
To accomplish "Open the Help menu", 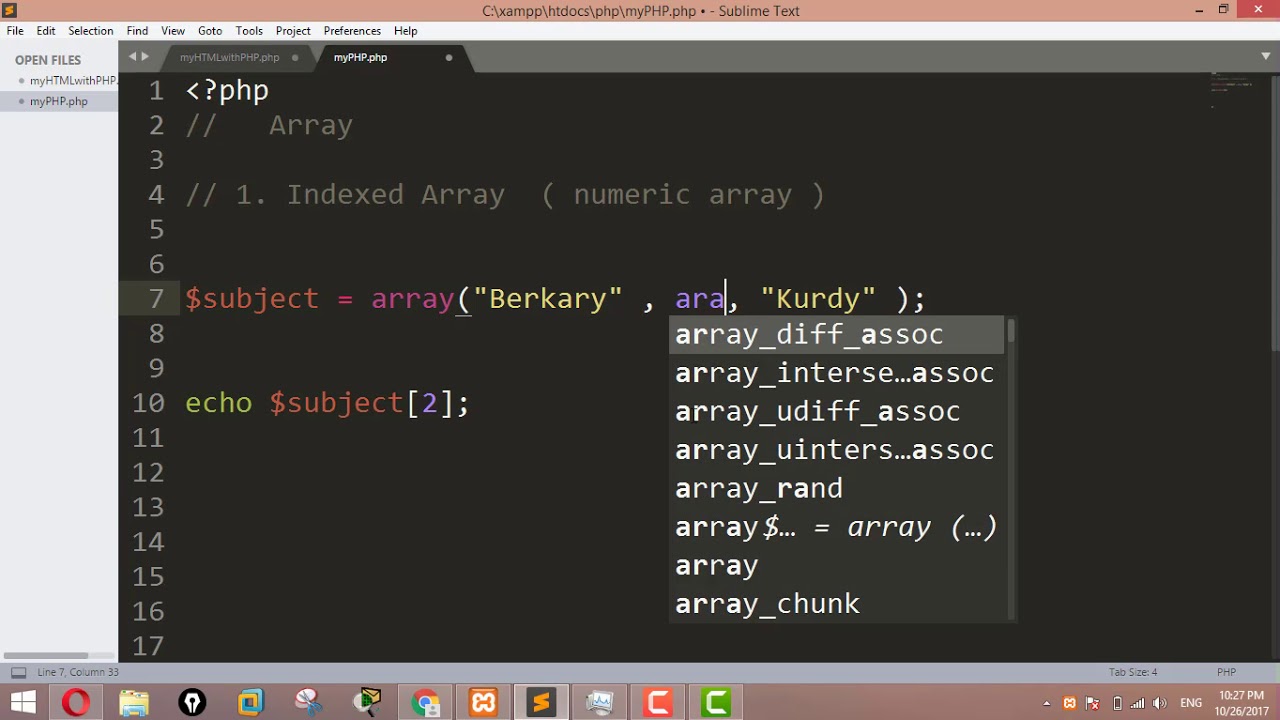I will click(405, 31).
